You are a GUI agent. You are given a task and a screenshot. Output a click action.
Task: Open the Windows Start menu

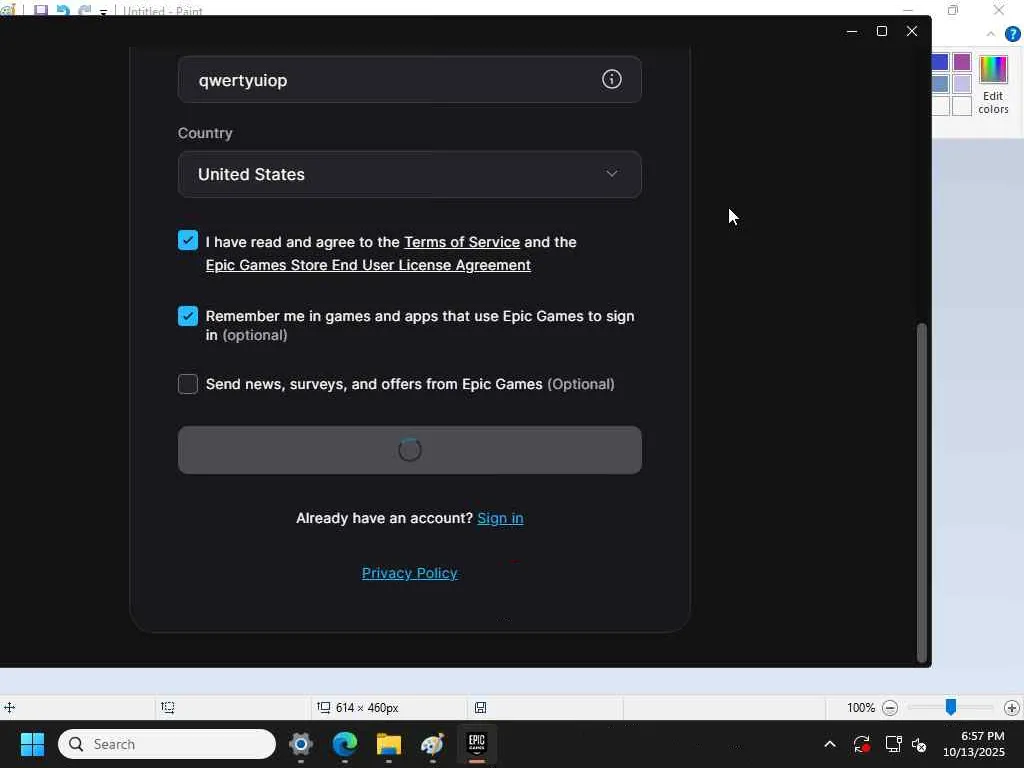pos(32,744)
